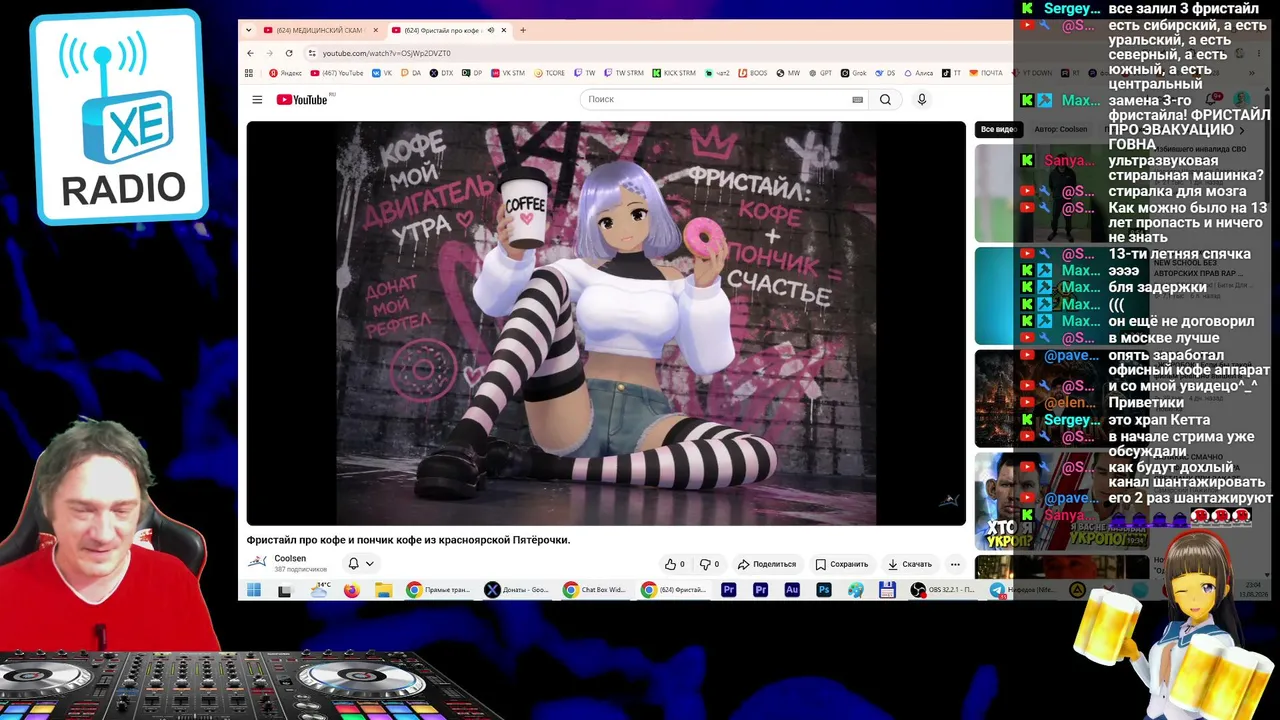Switch to the Прямые трансляции Chrome window
Image resolution: width=1280 pixels, height=720 pixels.
click(439, 590)
